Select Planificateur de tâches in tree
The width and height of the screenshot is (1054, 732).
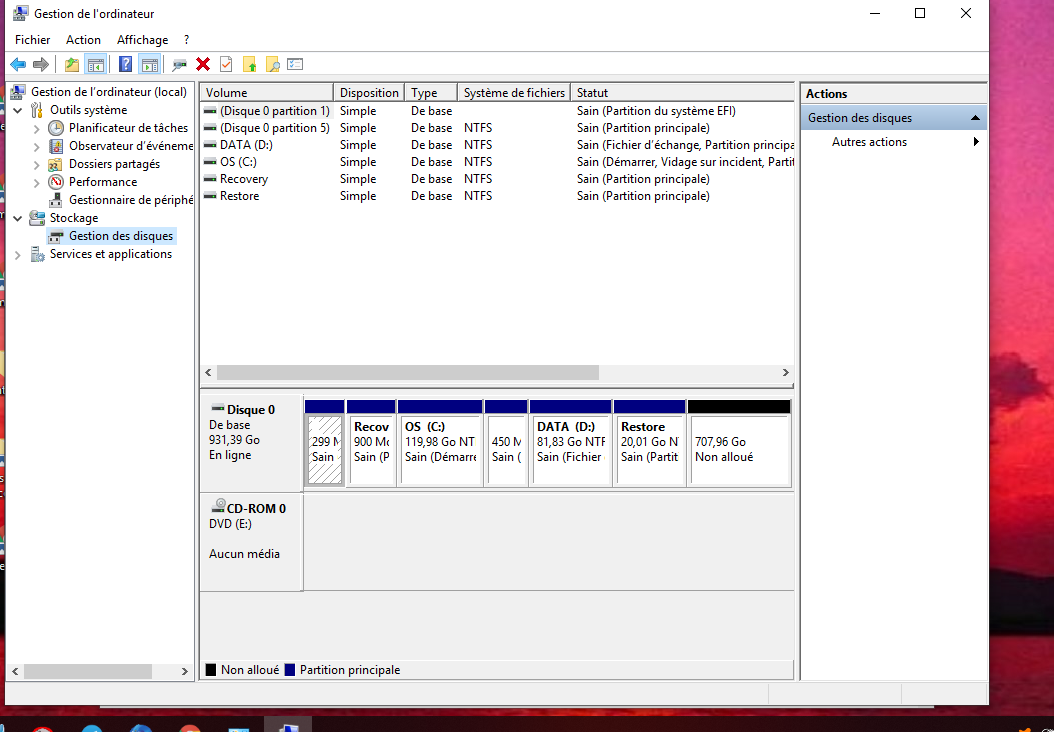click(128, 128)
